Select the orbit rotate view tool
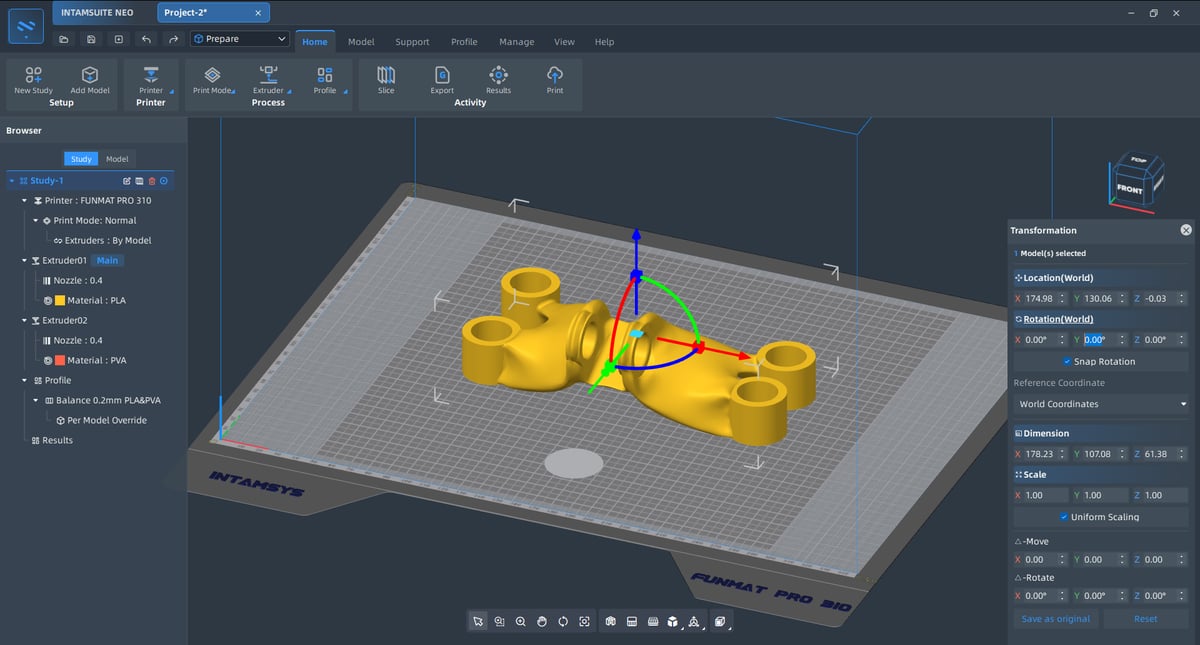This screenshot has width=1200, height=645. (x=563, y=621)
